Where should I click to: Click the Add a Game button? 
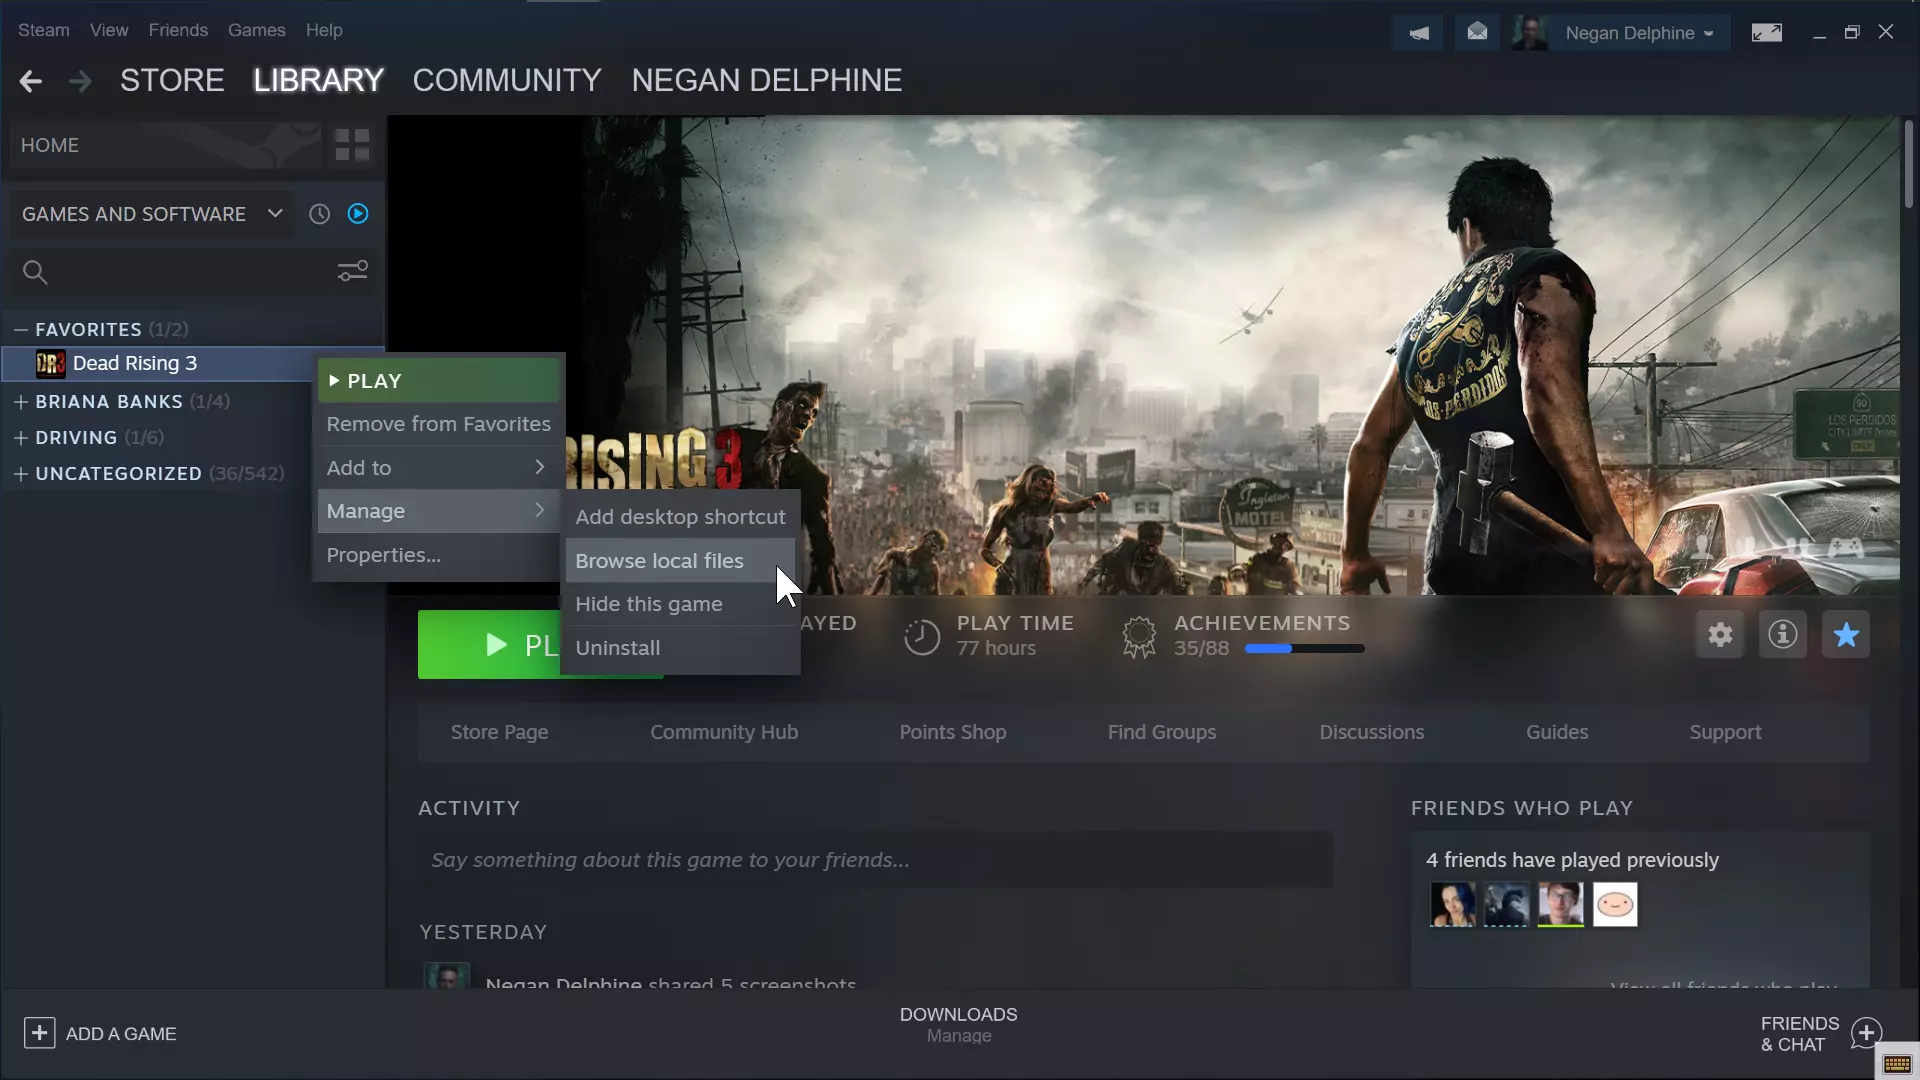[100, 1034]
